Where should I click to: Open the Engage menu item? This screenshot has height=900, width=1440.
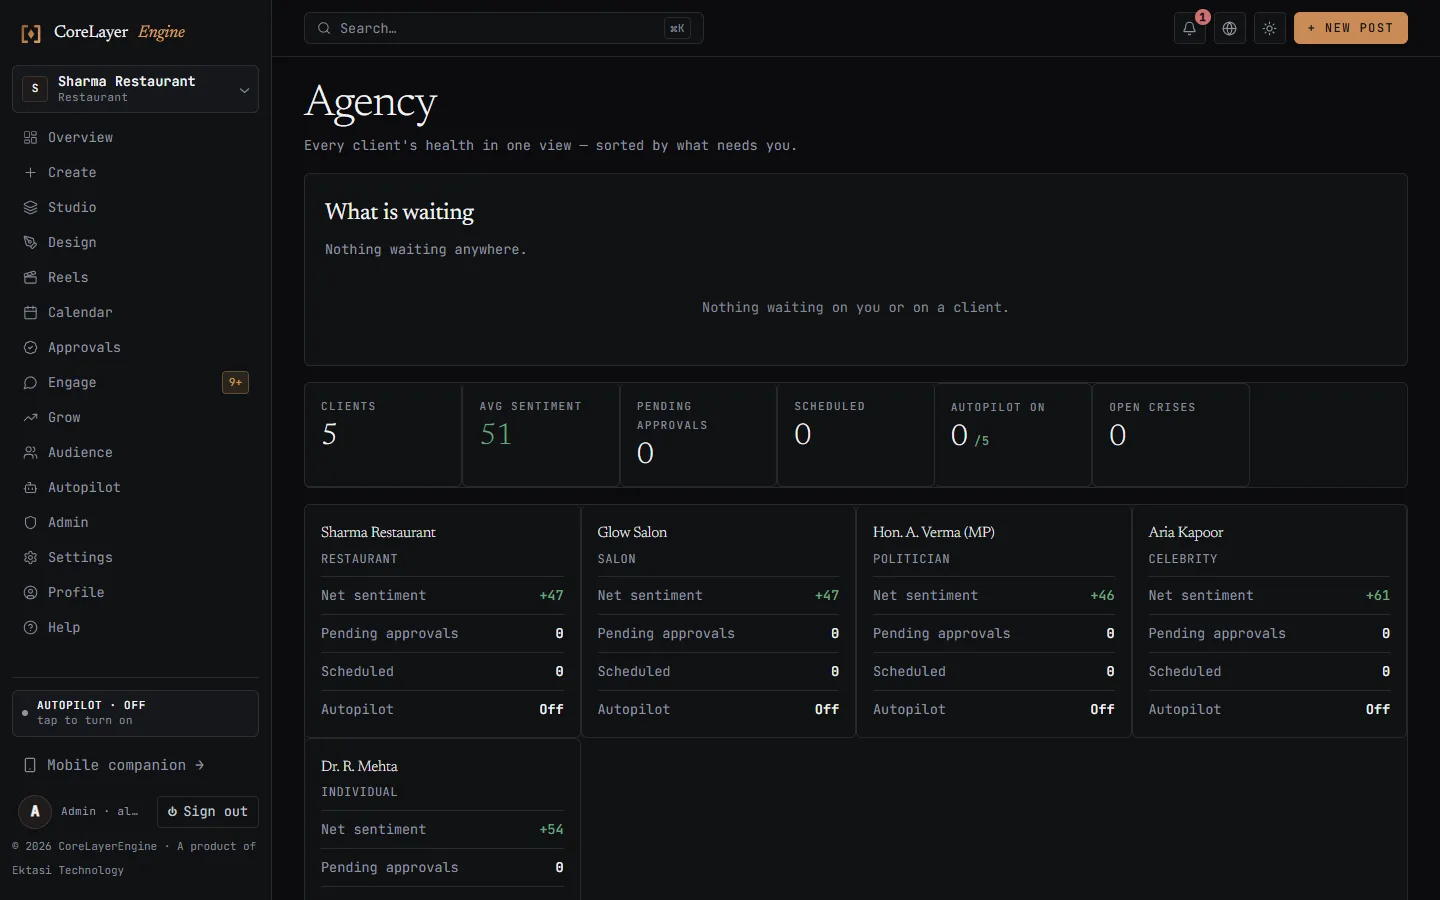pos(135,382)
